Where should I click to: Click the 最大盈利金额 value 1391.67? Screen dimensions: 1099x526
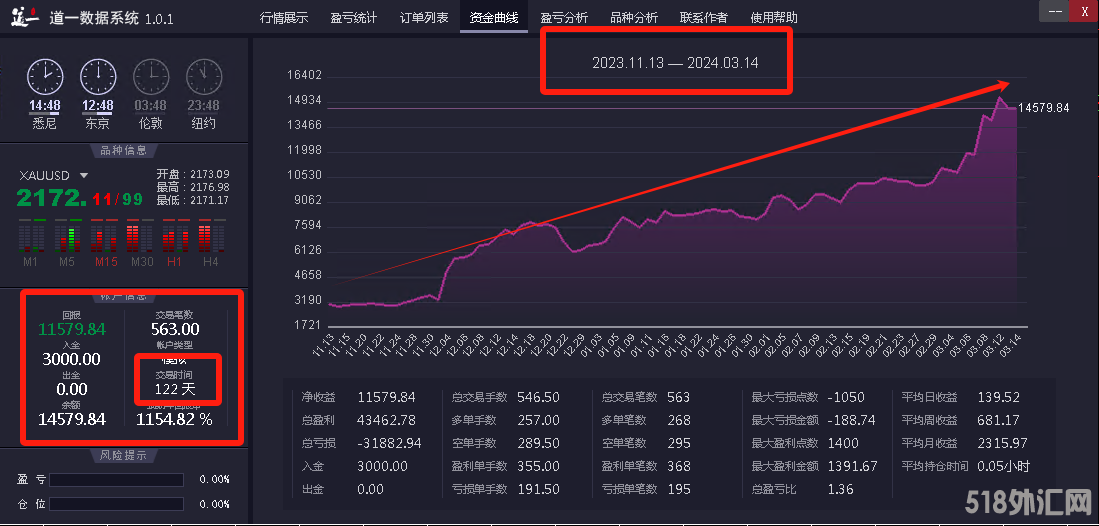[852, 466]
